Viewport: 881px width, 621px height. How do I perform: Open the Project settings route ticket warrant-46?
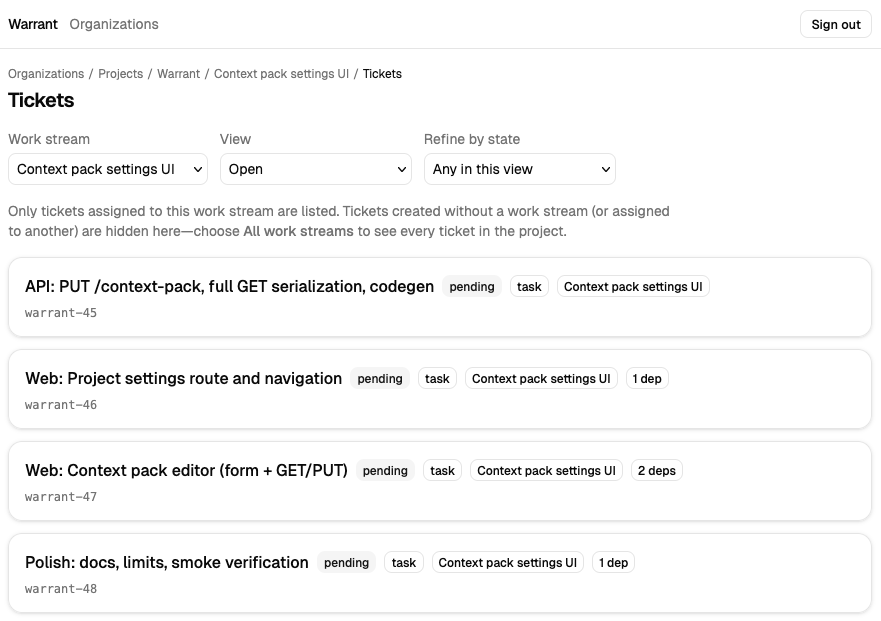pyautogui.click(x=183, y=378)
